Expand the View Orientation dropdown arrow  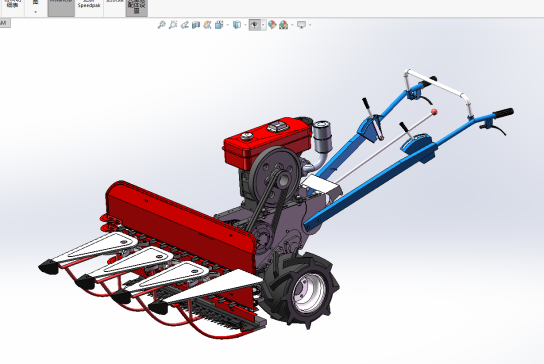point(228,25)
